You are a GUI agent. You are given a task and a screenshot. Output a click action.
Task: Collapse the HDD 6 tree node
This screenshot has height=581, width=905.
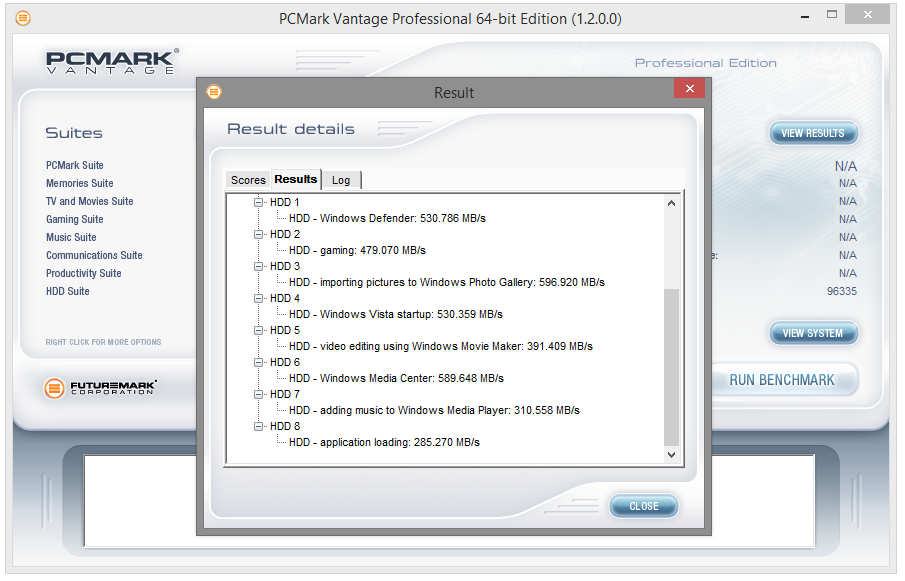click(259, 362)
